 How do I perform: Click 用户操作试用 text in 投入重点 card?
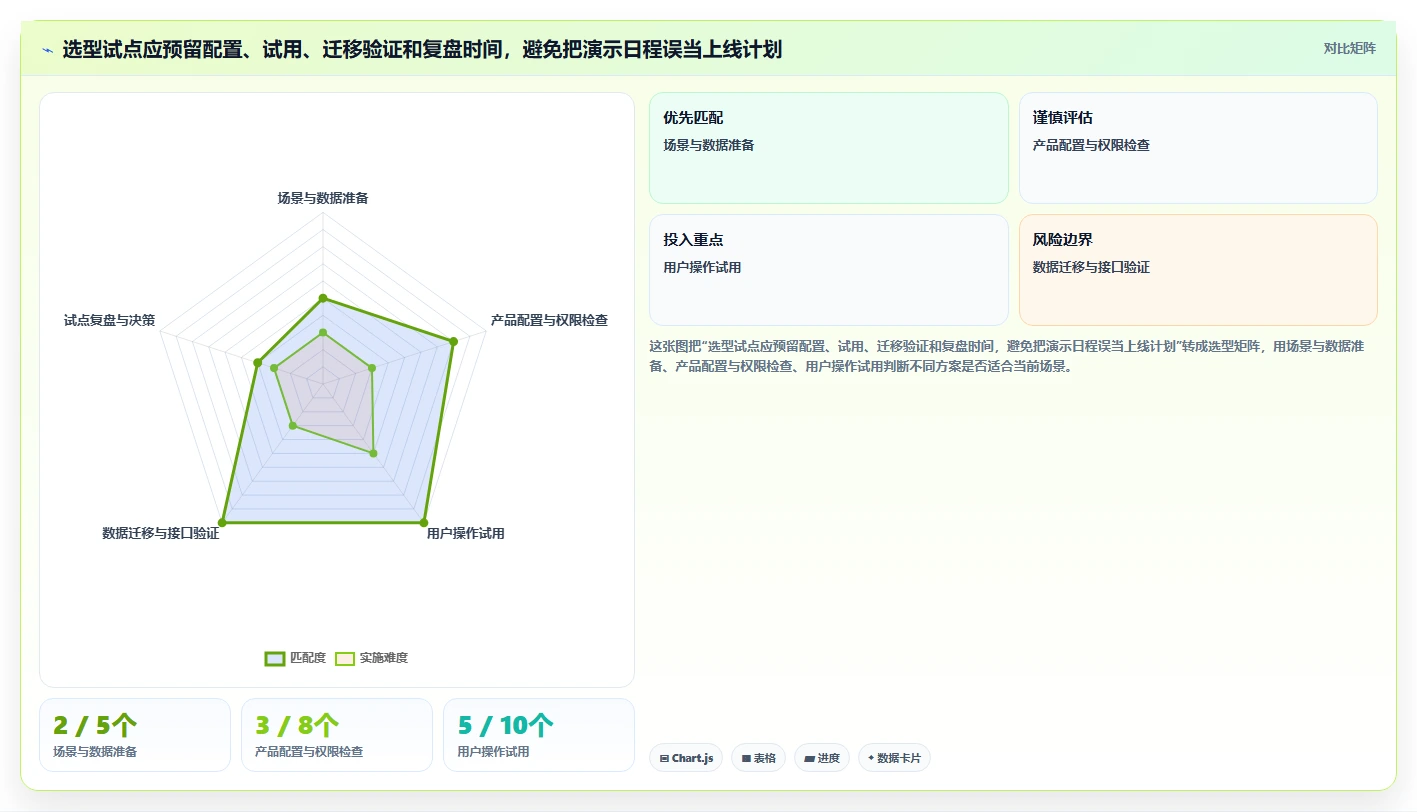702,267
